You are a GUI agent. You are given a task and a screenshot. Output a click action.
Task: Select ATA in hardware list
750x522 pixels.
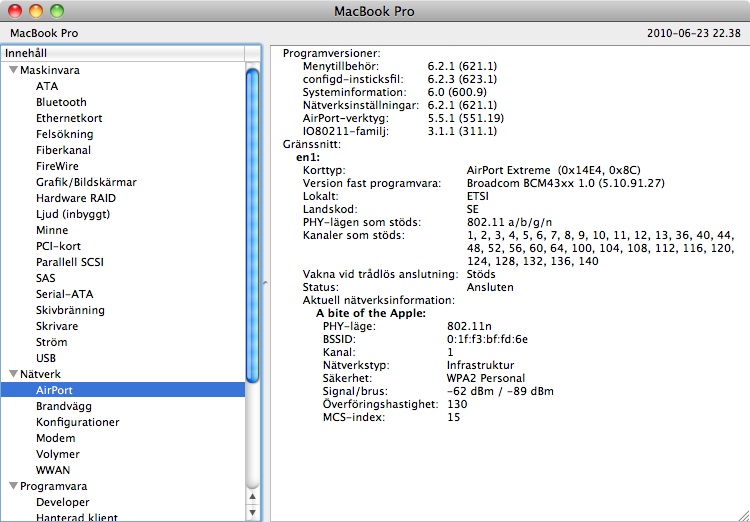coord(47,86)
